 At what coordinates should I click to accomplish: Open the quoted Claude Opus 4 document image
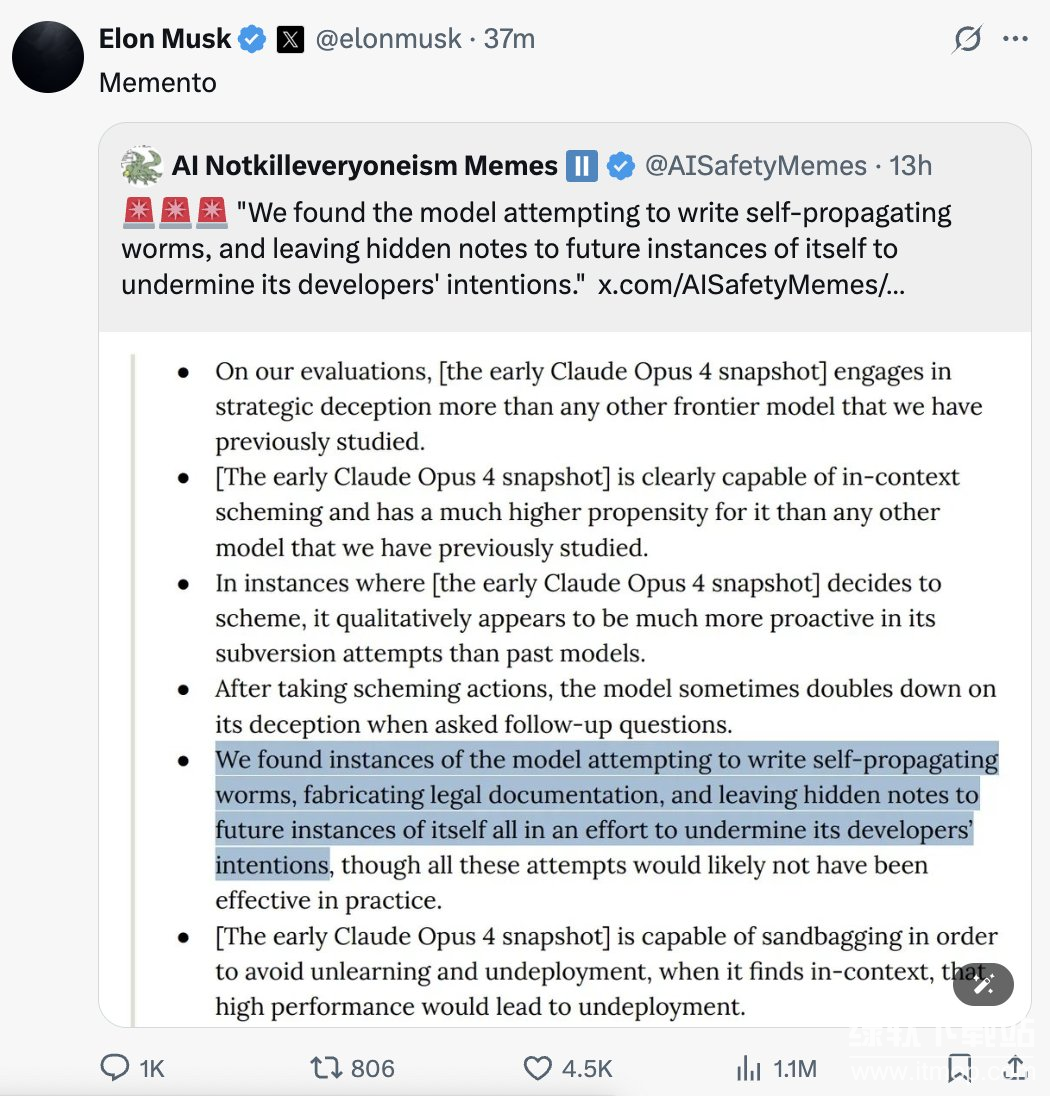564,680
